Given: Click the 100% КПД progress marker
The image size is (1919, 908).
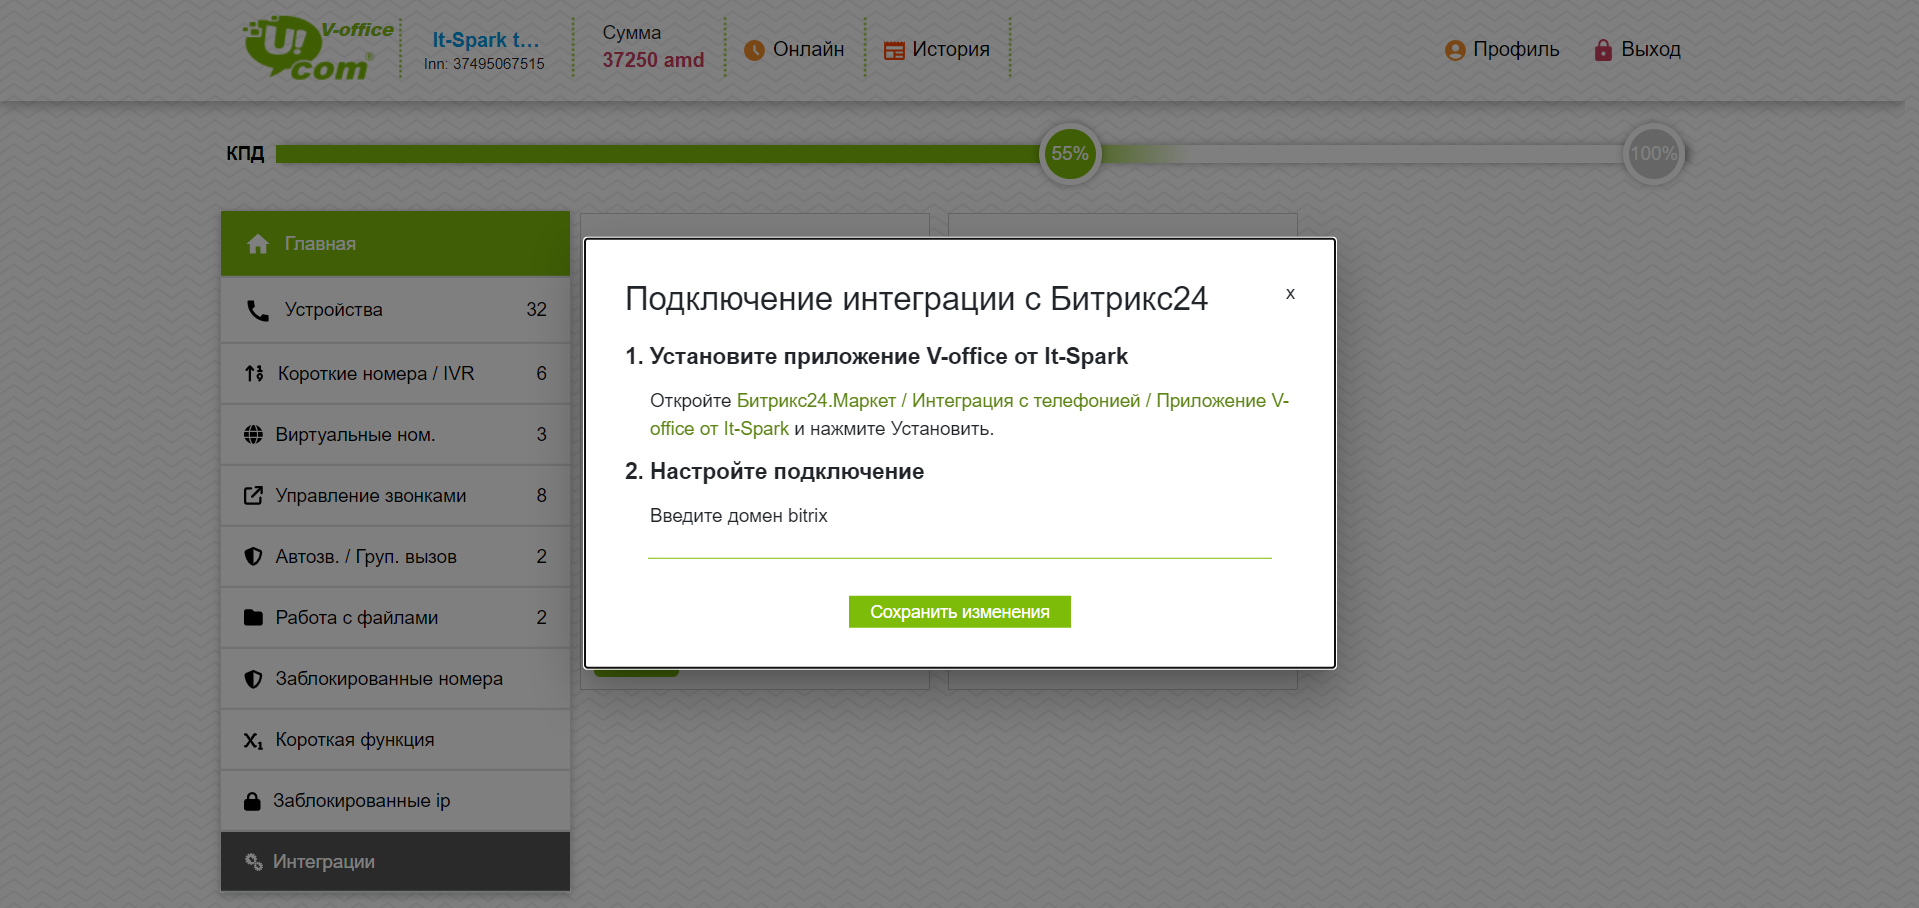Looking at the screenshot, I should point(1654,153).
